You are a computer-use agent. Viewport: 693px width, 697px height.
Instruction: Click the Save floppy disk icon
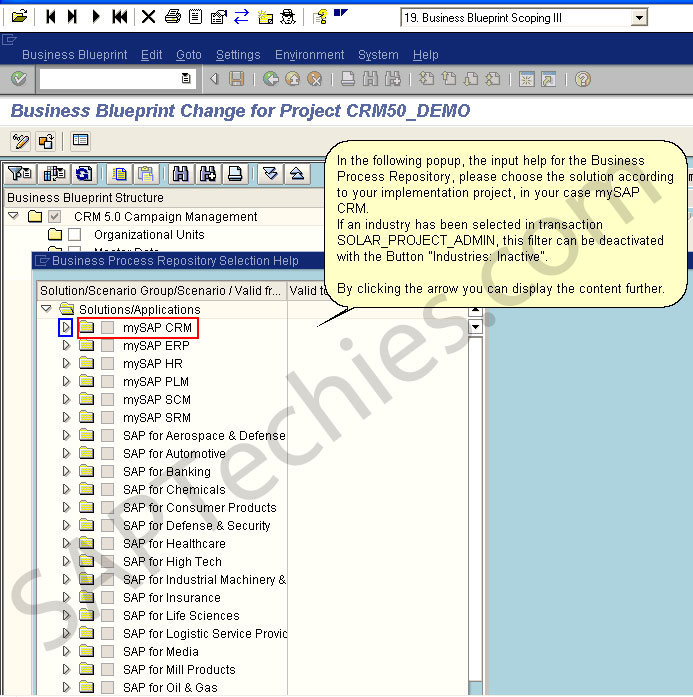click(x=236, y=79)
